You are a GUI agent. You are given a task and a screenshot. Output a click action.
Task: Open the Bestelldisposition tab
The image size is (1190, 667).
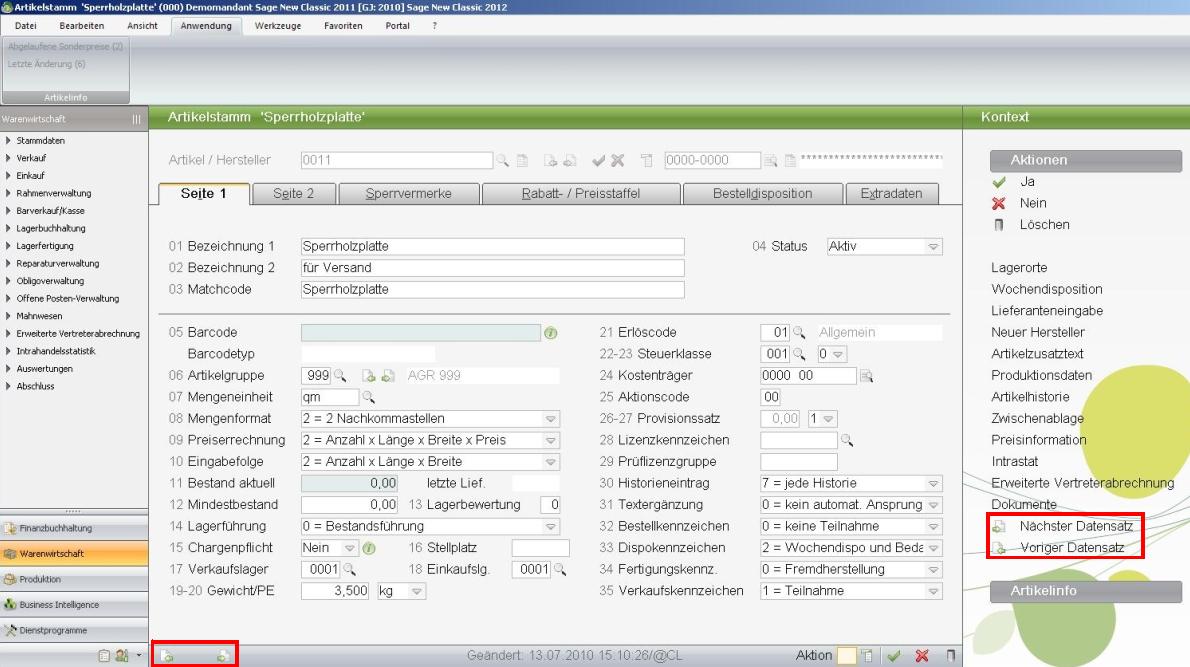tap(763, 193)
